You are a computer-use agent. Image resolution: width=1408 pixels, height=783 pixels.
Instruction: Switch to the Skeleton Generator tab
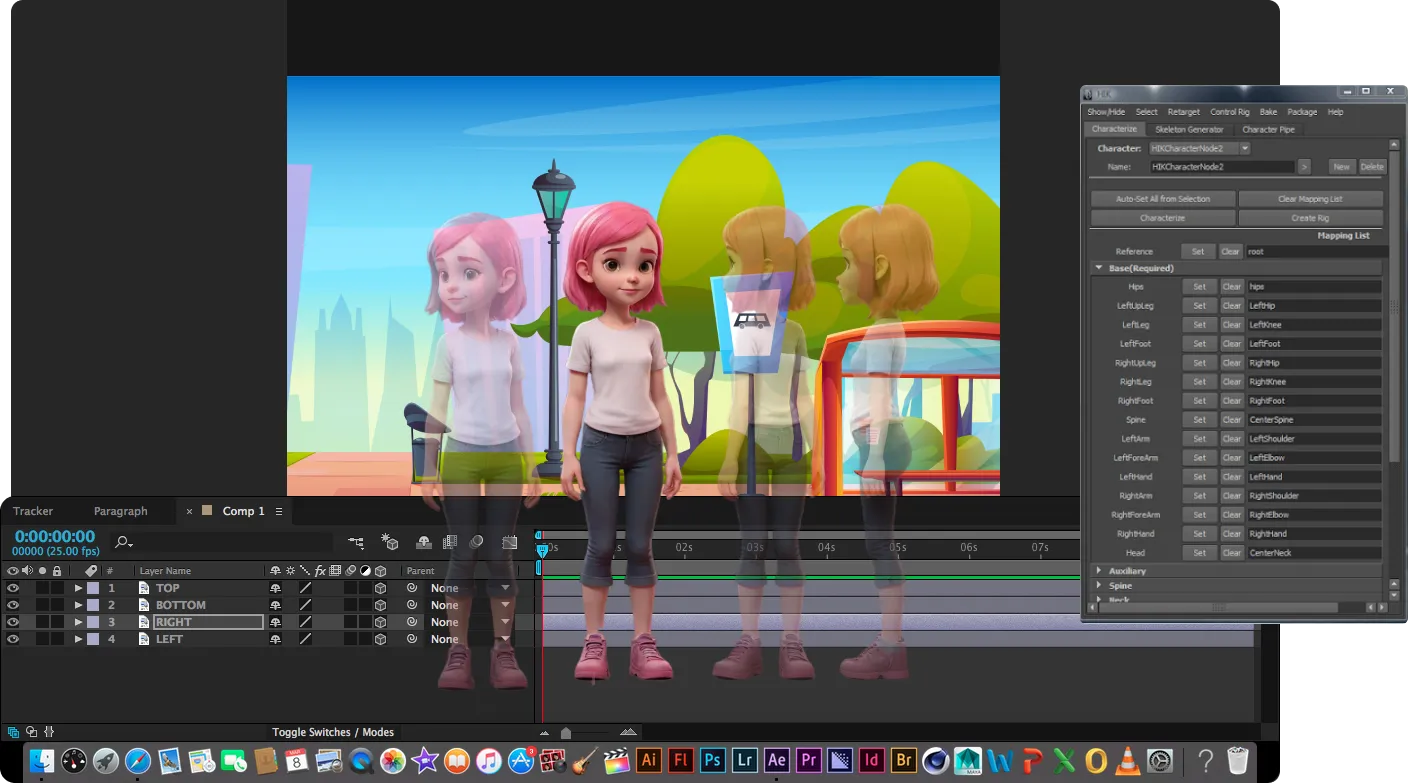1189,129
